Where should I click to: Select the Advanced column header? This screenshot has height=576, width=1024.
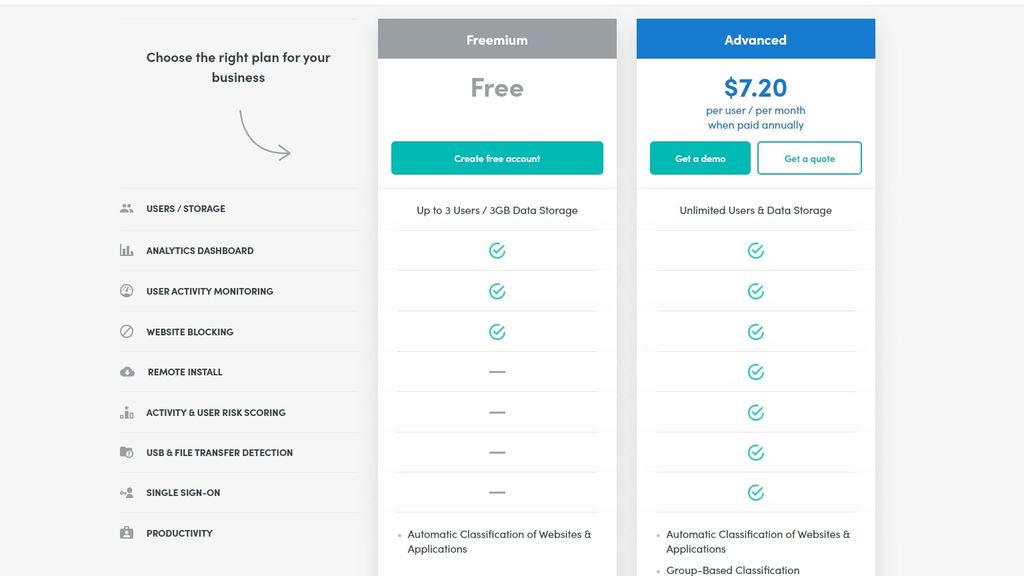click(x=755, y=39)
